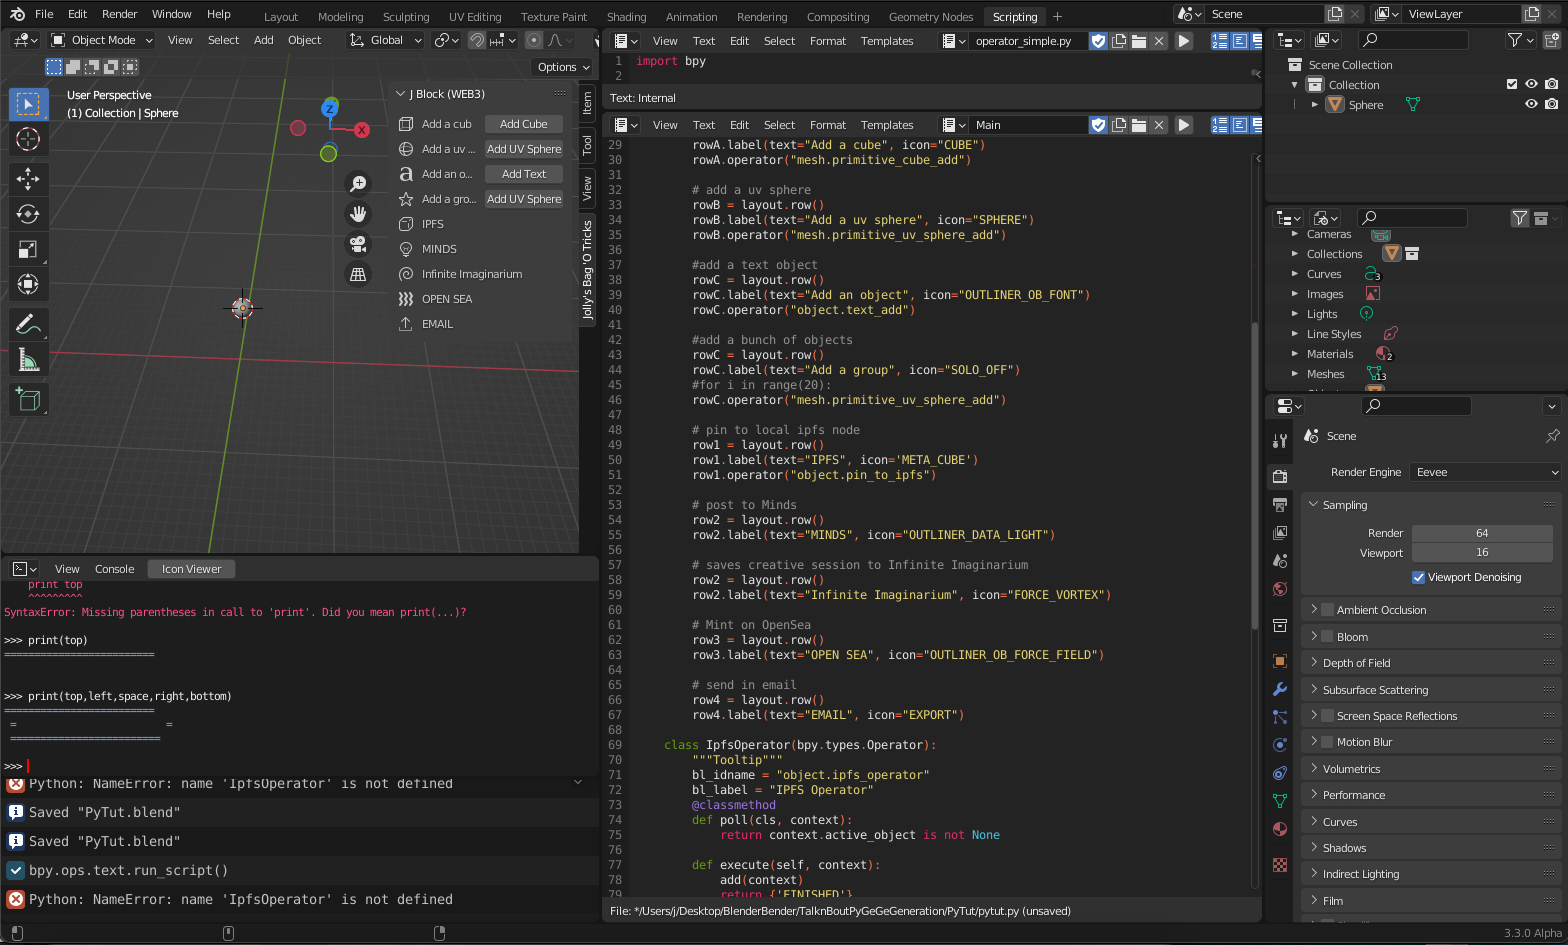Switch perspective/orthographic grid icon

click(358, 274)
